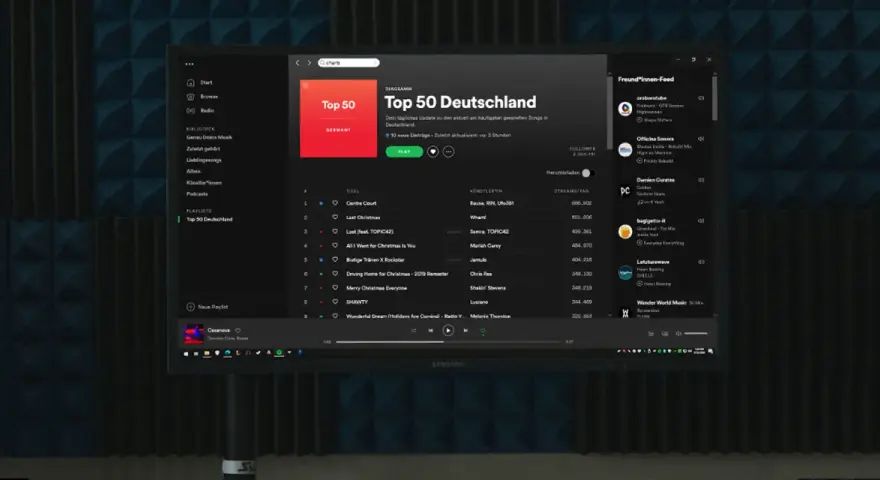Create a new playlist with Neue Playlist
The width and height of the screenshot is (880, 480).
coord(207,307)
